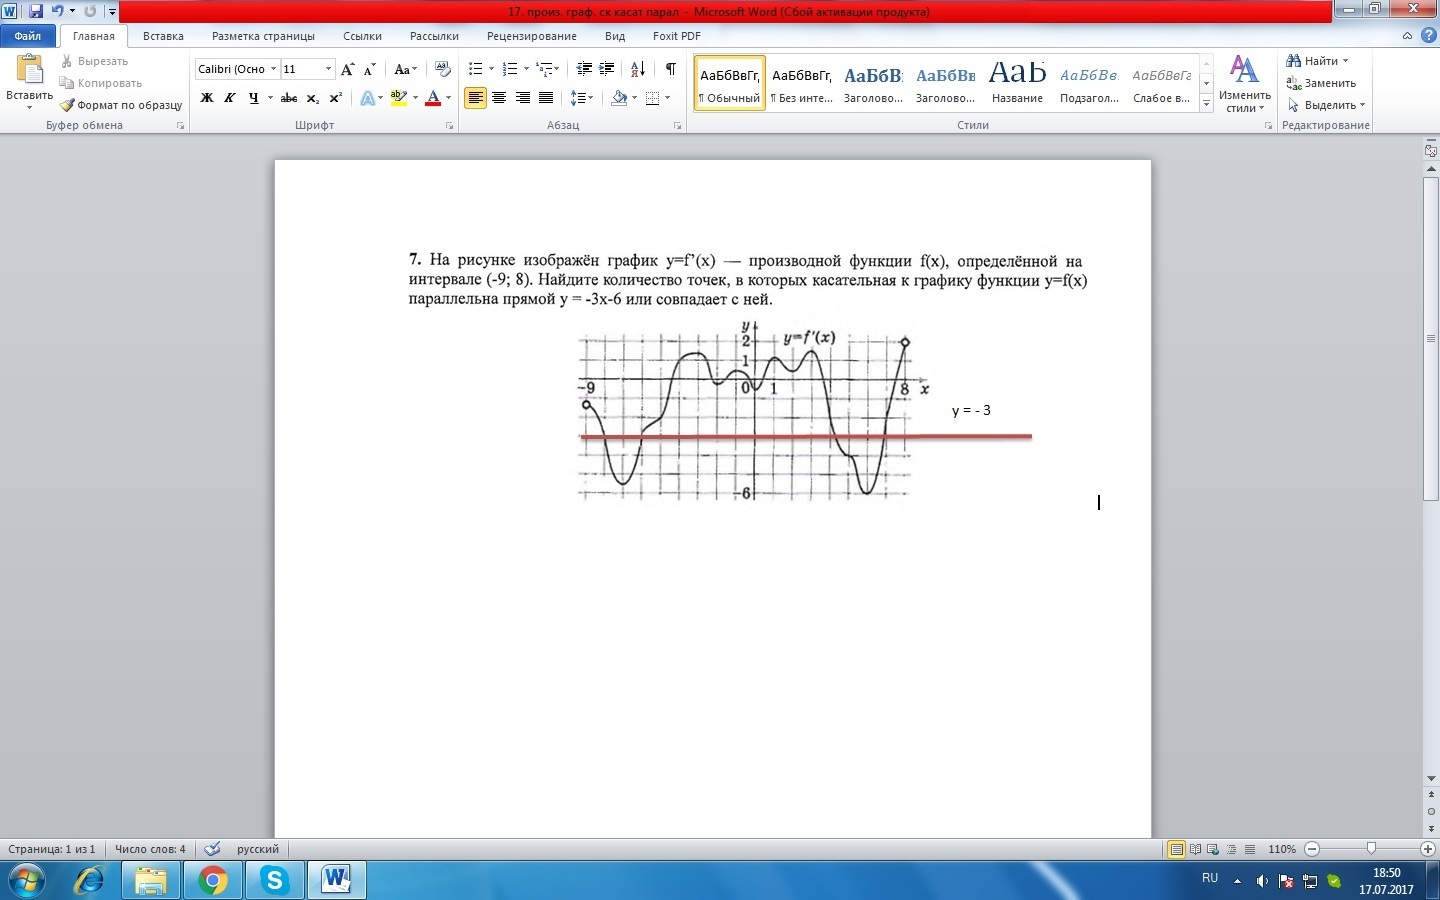The width and height of the screenshot is (1440, 900).
Task: Toggle Bold formatting button
Action: pyautogui.click(x=207, y=98)
